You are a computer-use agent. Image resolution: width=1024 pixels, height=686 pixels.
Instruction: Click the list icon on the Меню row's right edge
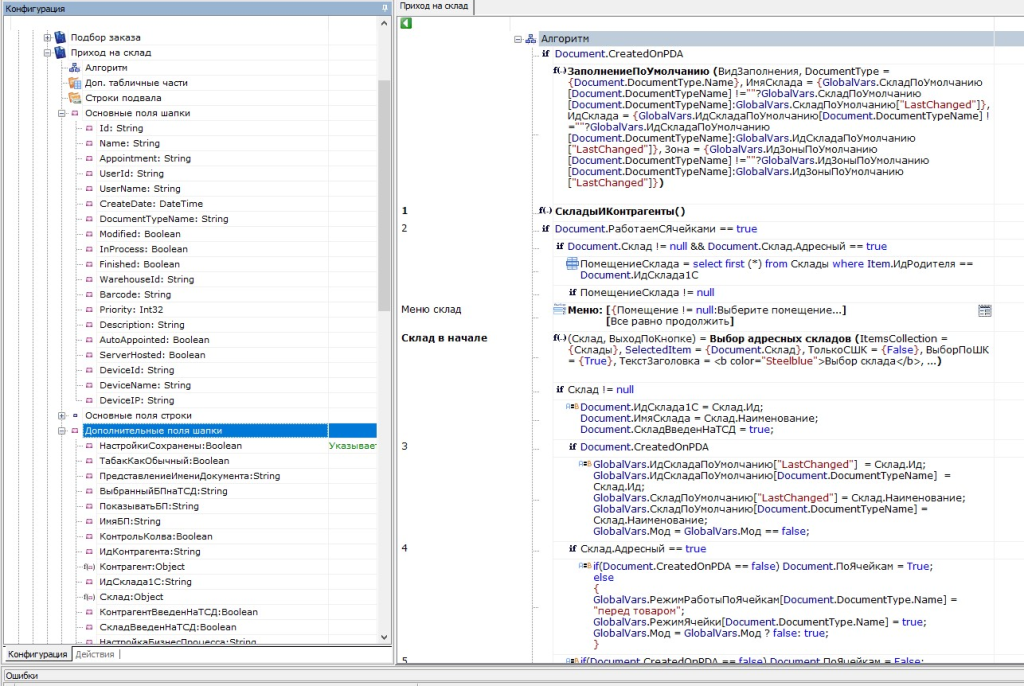pos(985,311)
